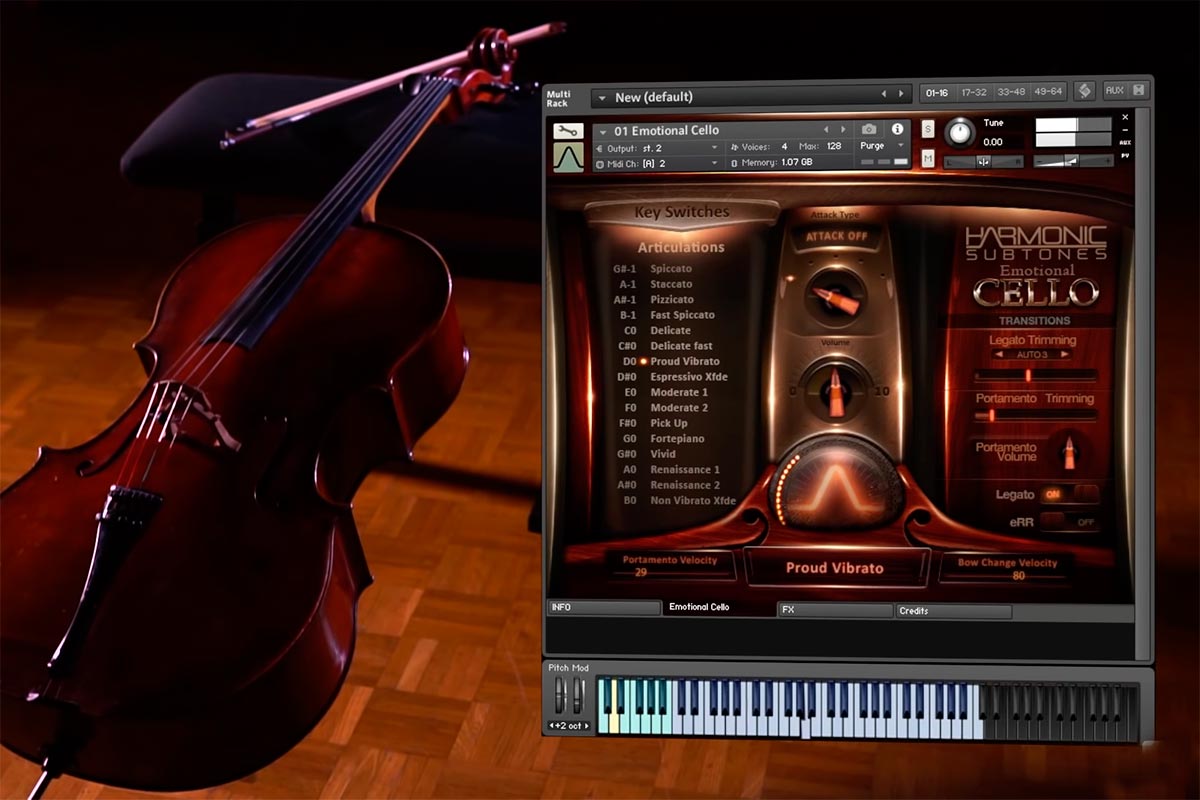Toggle the Legato ON switch
1200x800 pixels.
1069,494
